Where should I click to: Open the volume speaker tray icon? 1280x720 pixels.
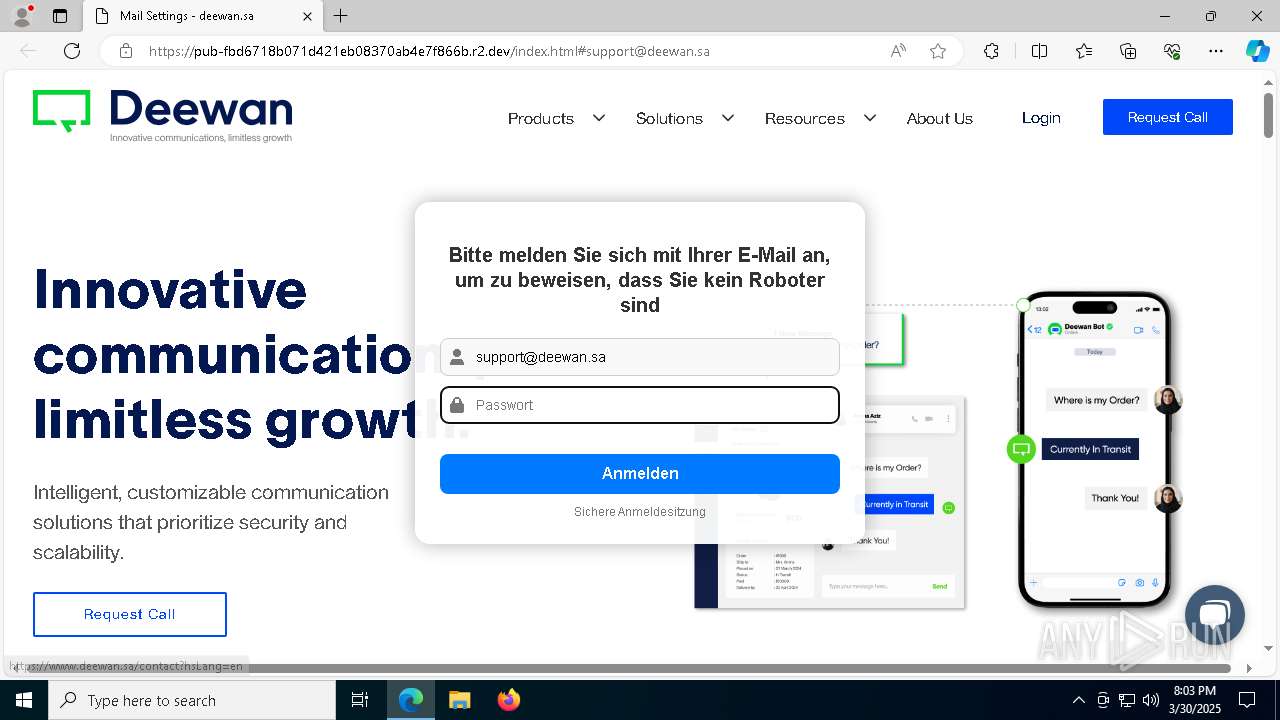(x=1151, y=700)
